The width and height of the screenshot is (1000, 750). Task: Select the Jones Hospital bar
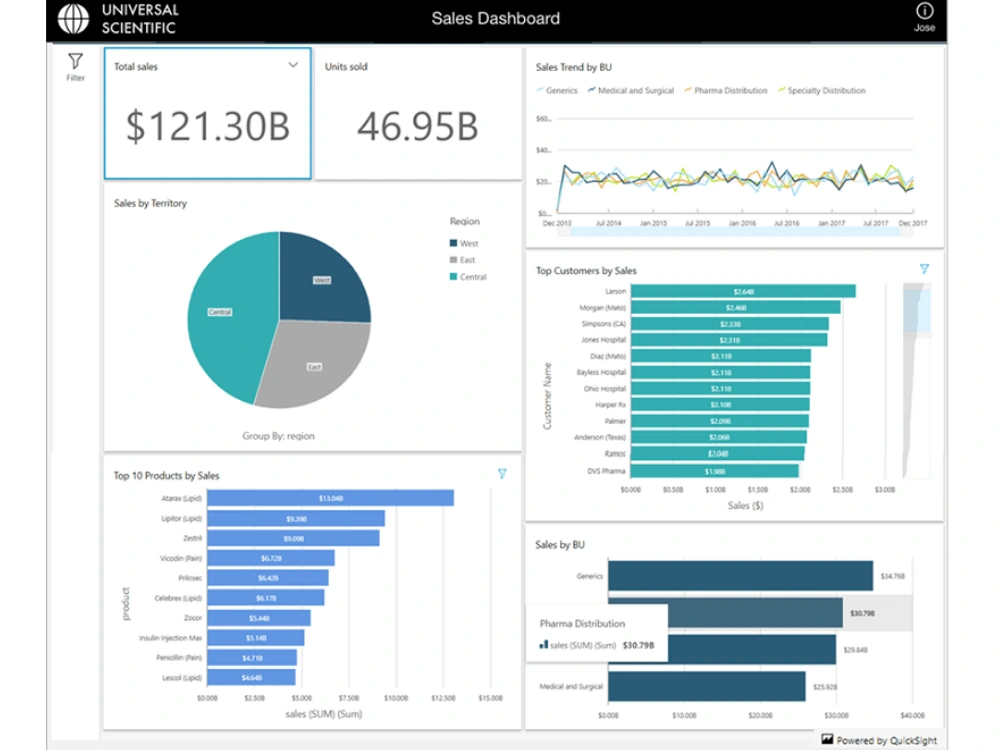pos(729,340)
